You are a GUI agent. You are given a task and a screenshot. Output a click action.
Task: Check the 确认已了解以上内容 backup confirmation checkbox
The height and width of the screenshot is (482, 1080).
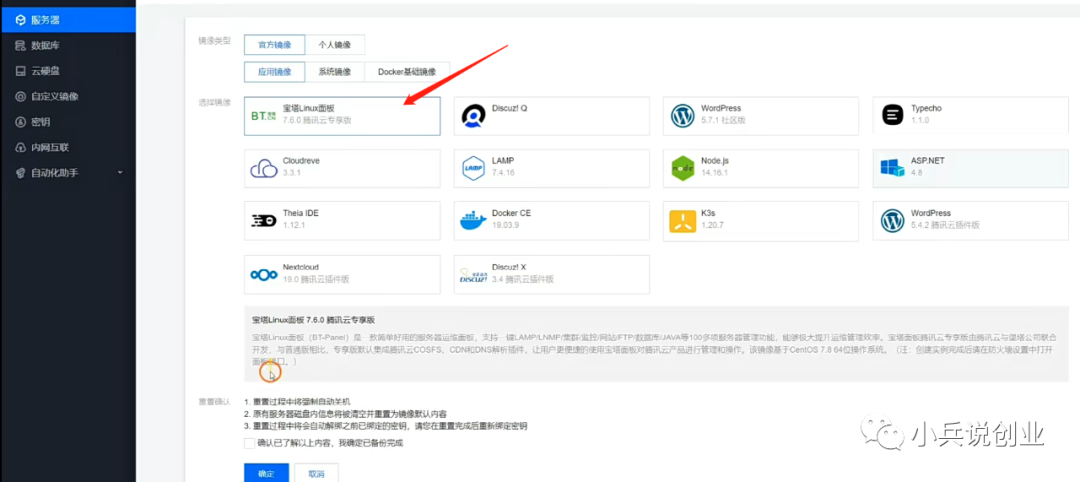pyautogui.click(x=249, y=443)
